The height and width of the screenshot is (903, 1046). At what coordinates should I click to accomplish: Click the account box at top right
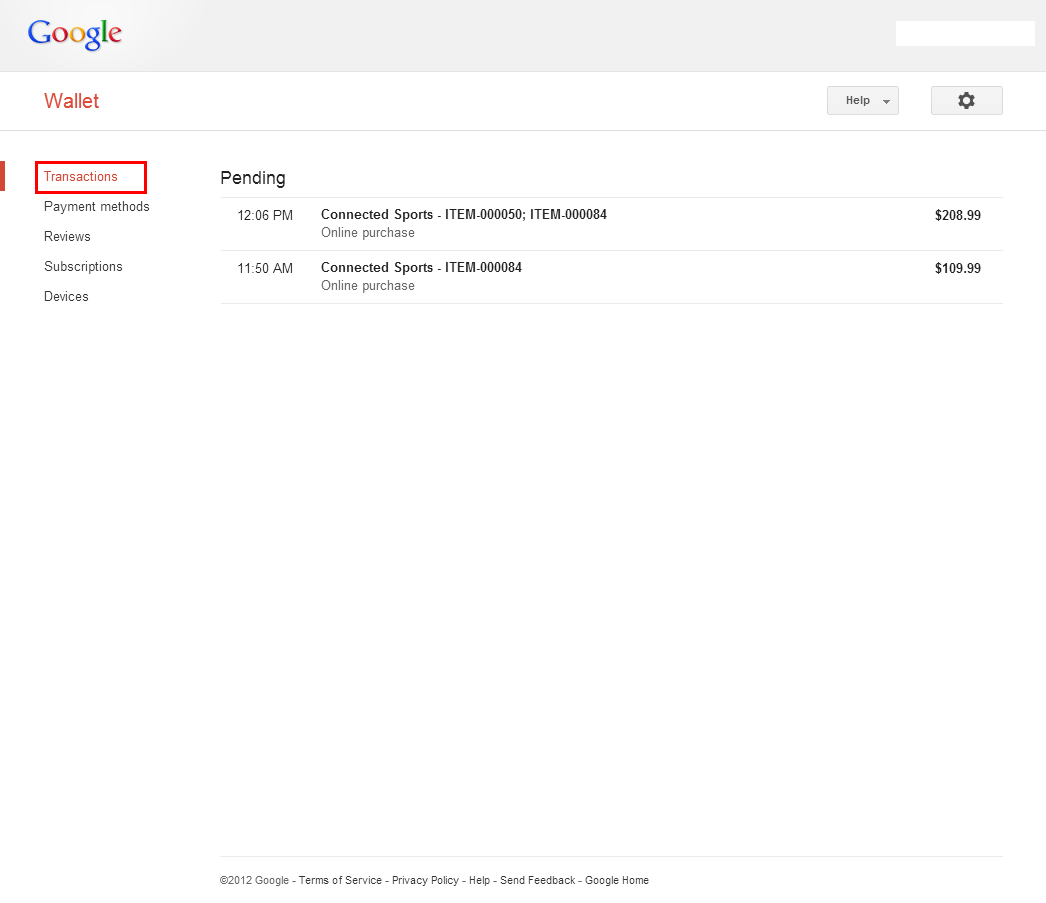(965, 33)
